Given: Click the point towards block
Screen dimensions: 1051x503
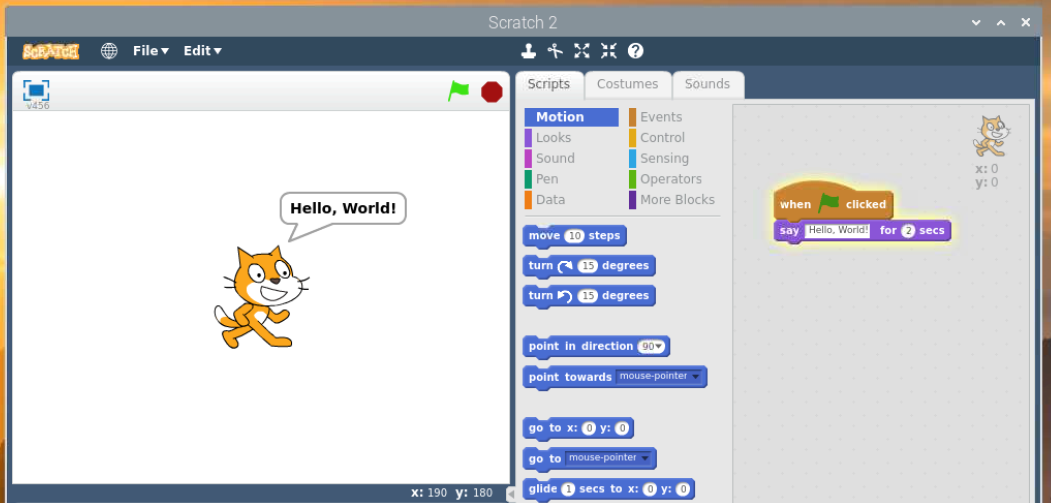Looking at the screenshot, I should (x=615, y=377).
